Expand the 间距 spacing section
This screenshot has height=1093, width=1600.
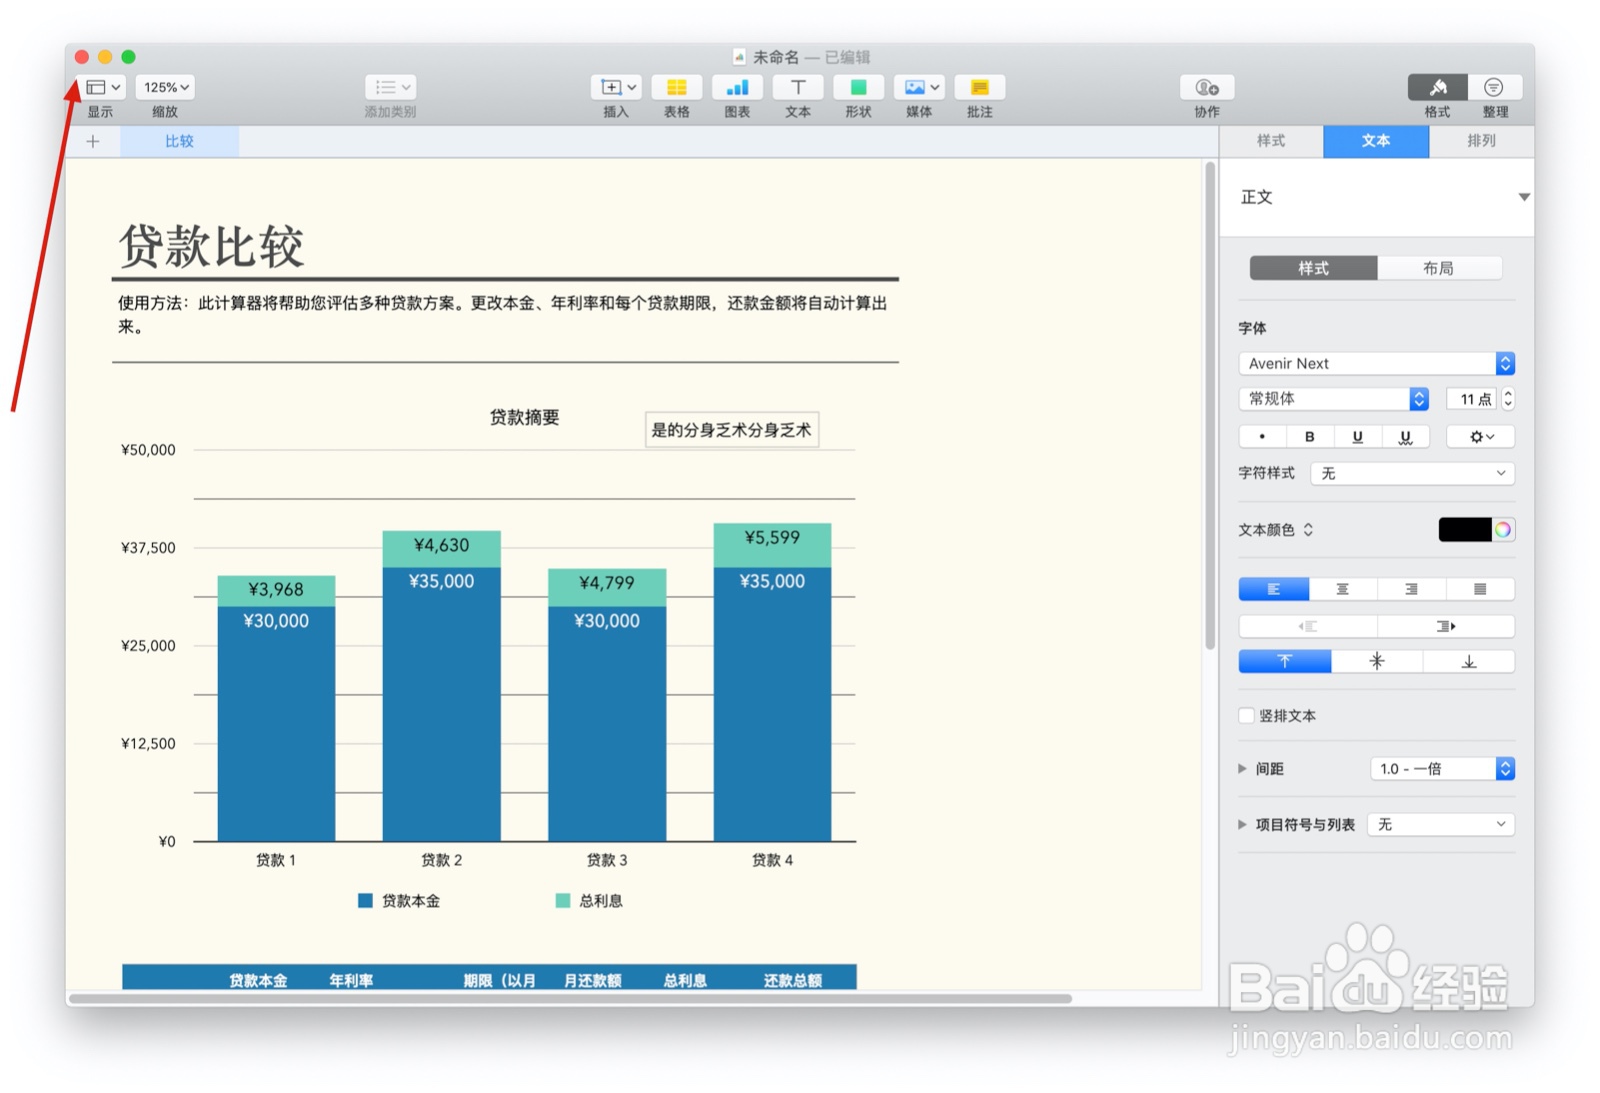1242,768
